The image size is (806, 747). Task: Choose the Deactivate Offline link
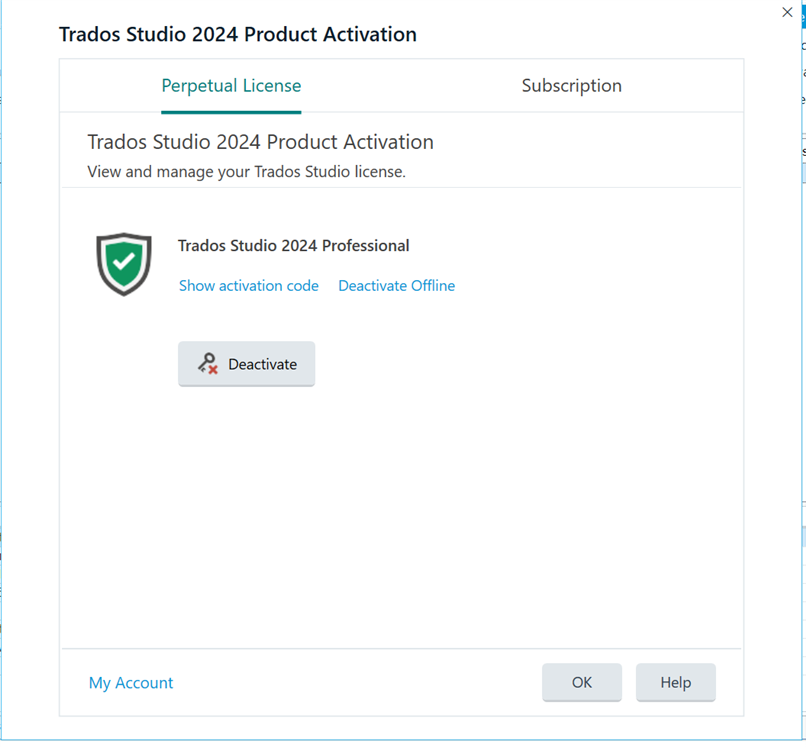click(x=396, y=285)
